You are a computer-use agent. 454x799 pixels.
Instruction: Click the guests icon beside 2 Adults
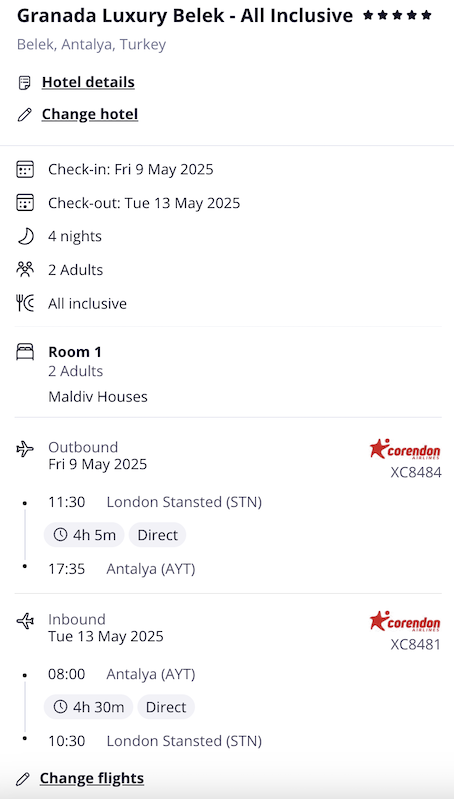click(25, 270)
